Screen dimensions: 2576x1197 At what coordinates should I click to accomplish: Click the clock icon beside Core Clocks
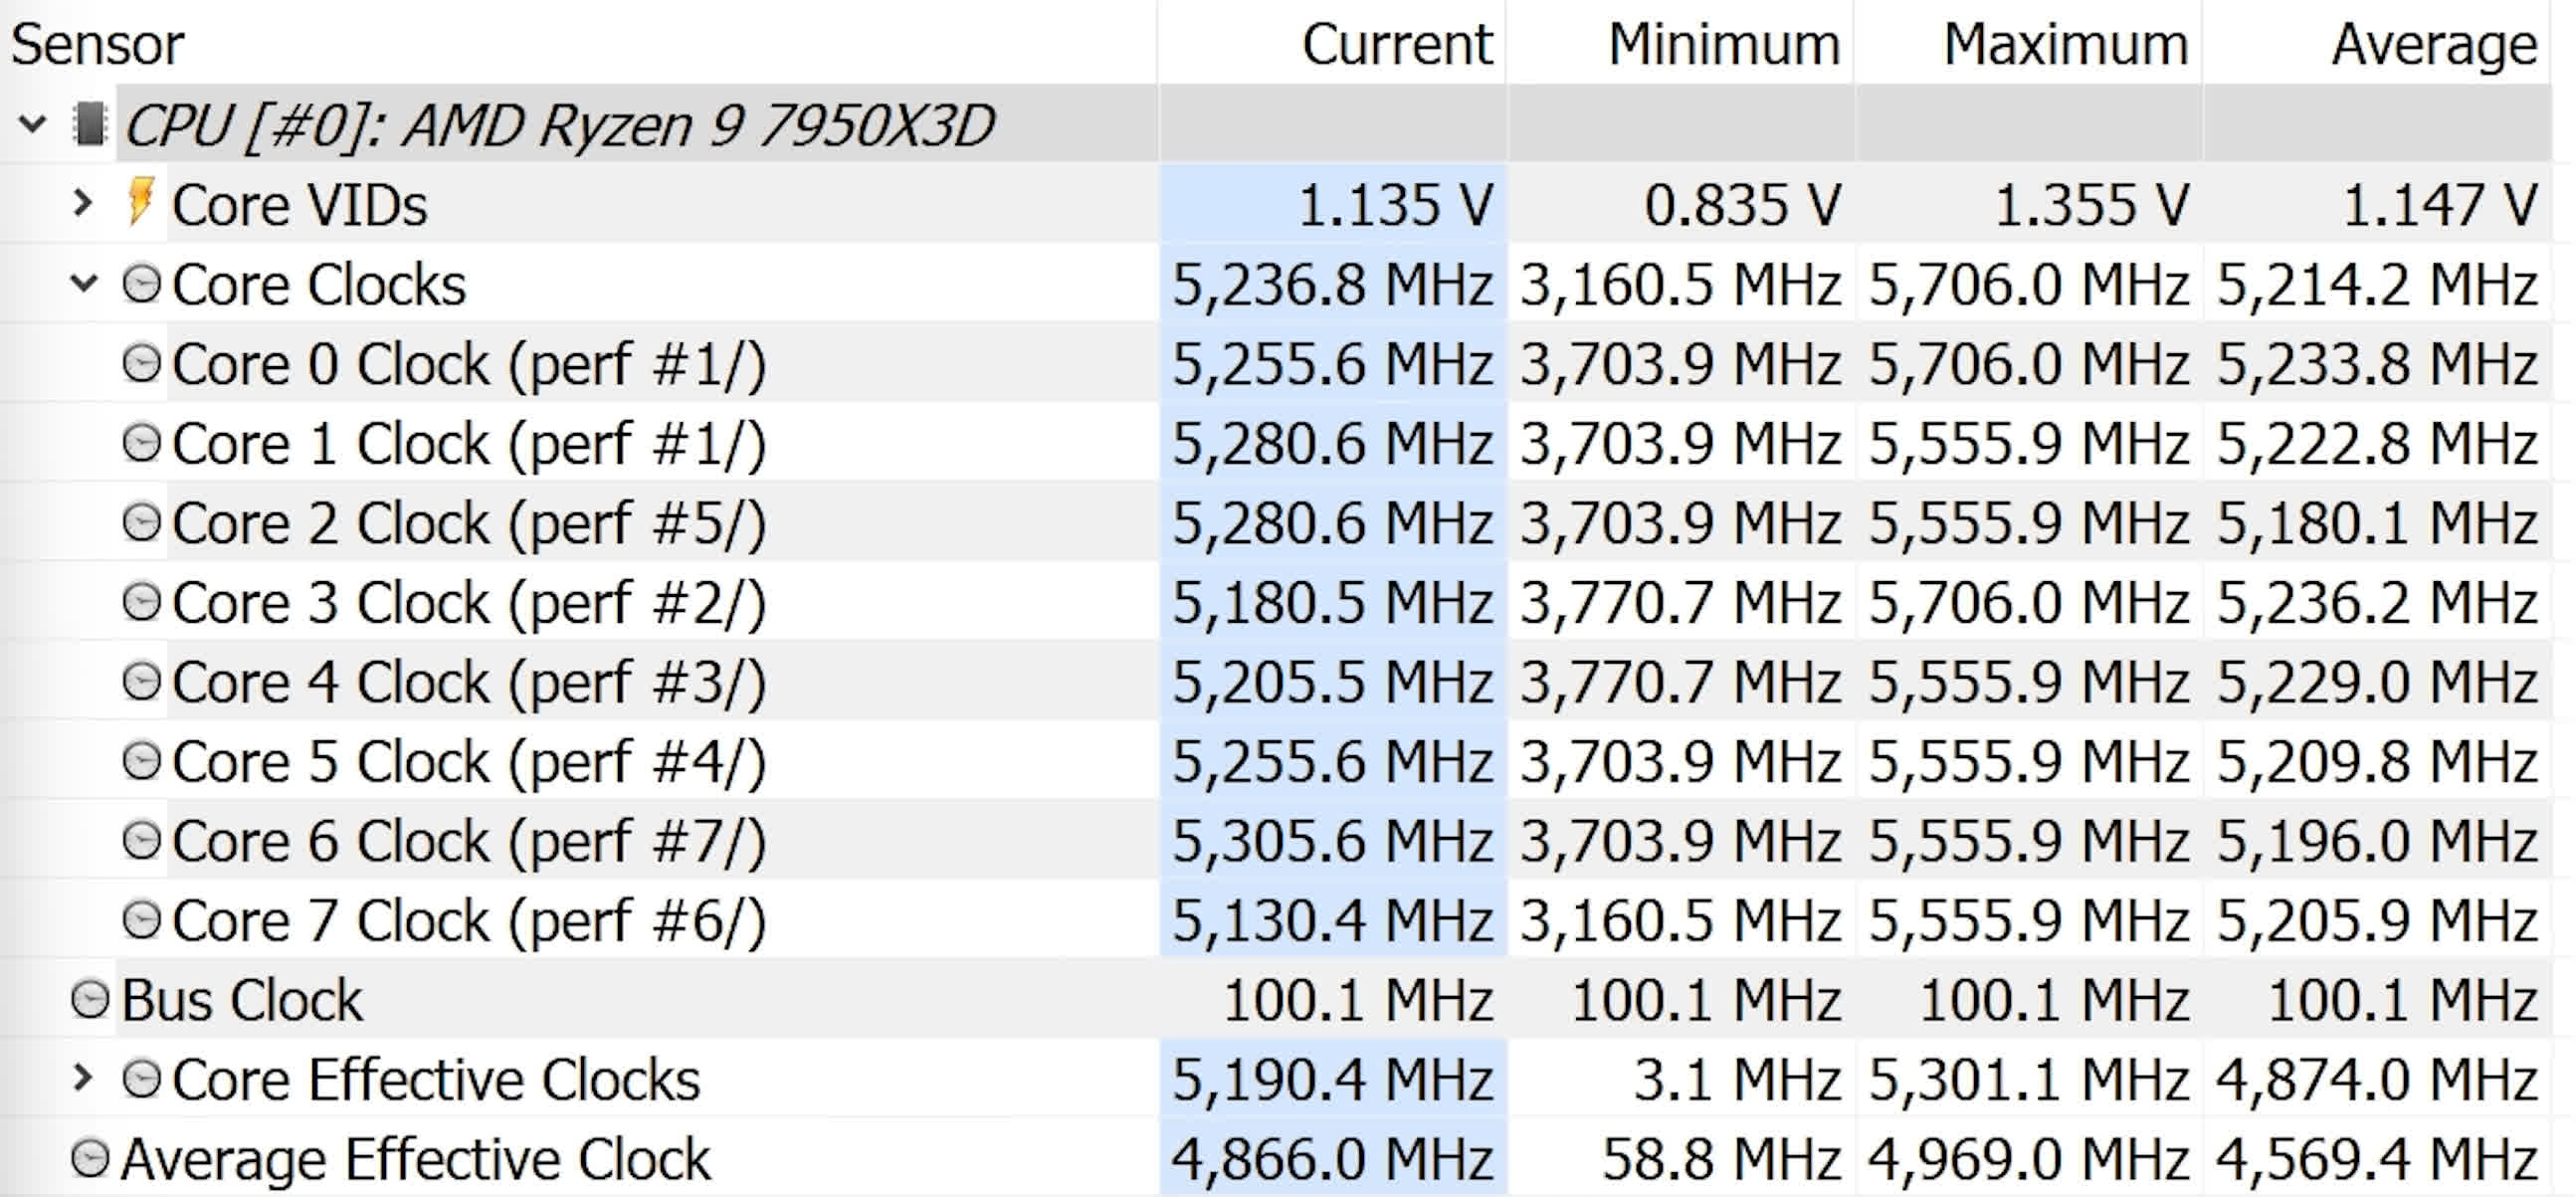[141, 284]
